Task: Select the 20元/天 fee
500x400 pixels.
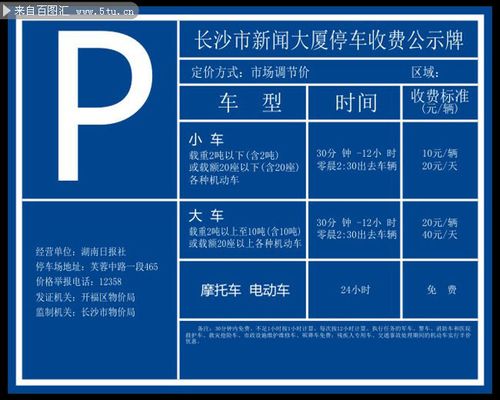Action: click(439, 166)
